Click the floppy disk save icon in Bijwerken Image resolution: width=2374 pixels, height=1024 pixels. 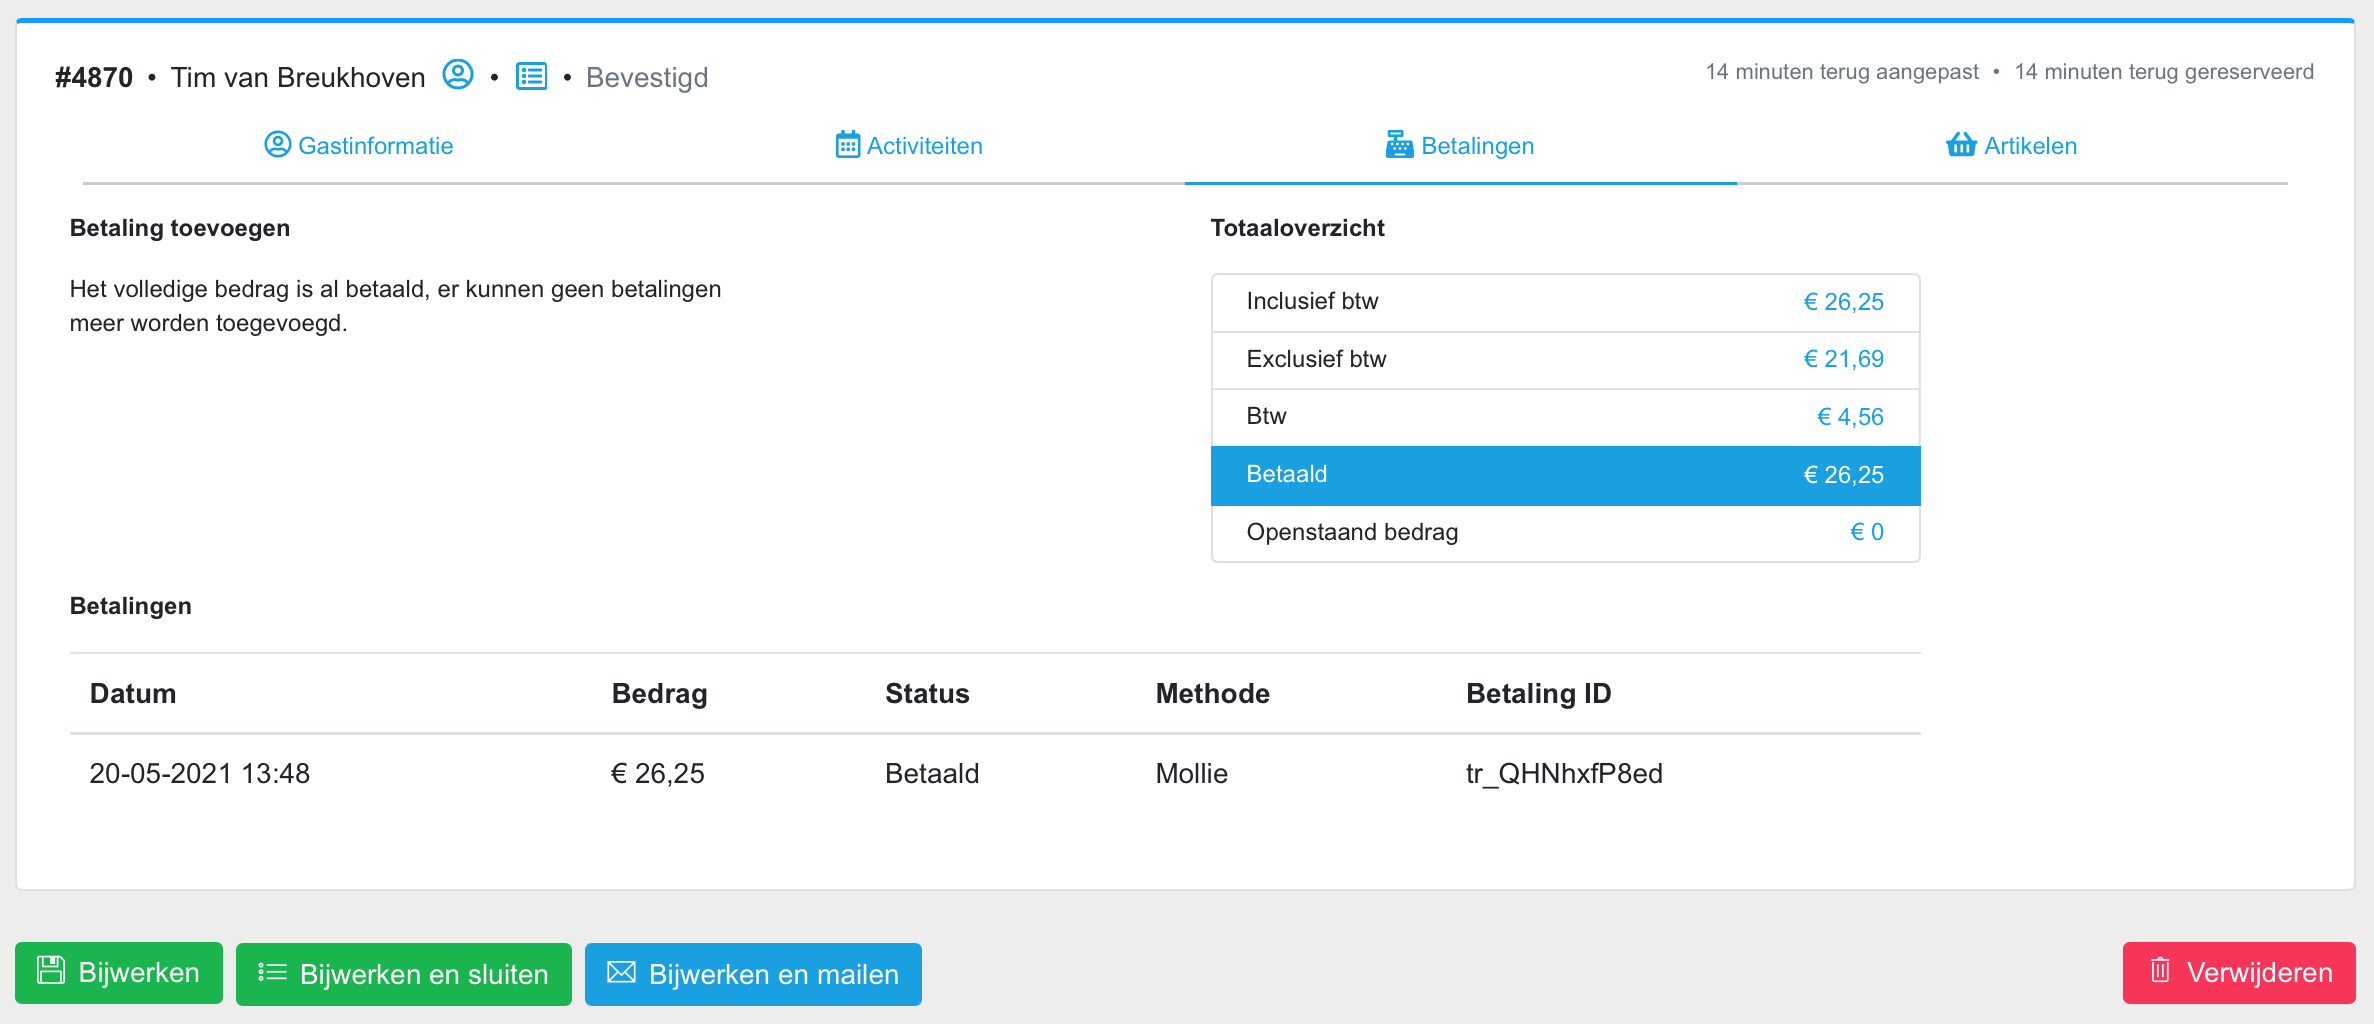(x=51, y=971)
